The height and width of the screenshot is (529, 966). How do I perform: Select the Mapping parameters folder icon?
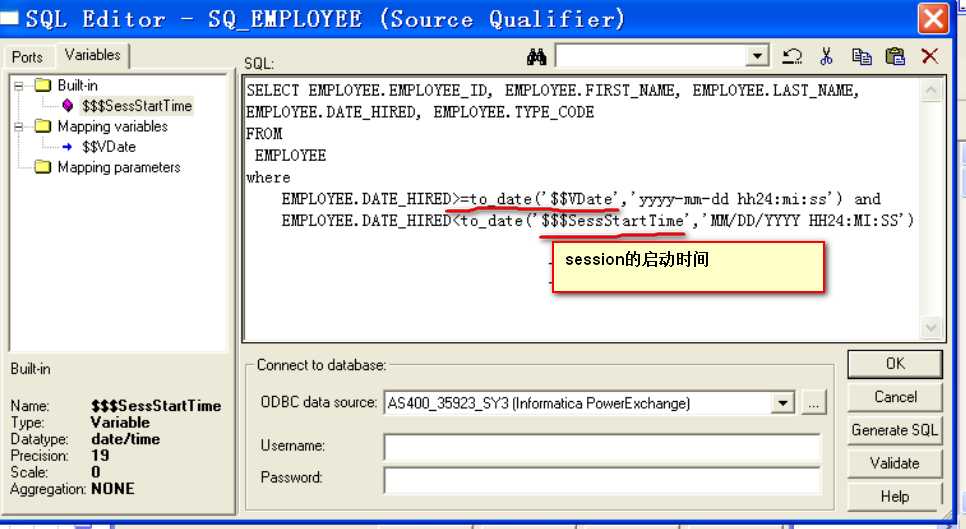pos(43,167)
